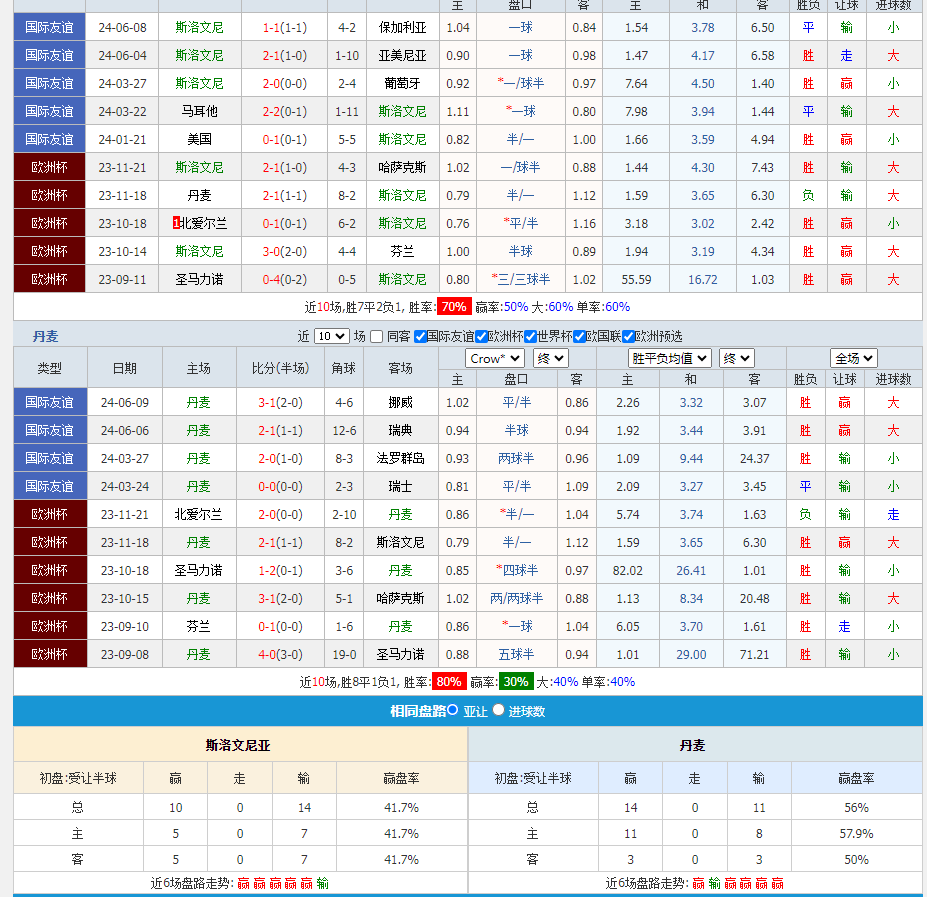
Task: Open the Crow* bookmaker dropdown
Action: (495, 358)
